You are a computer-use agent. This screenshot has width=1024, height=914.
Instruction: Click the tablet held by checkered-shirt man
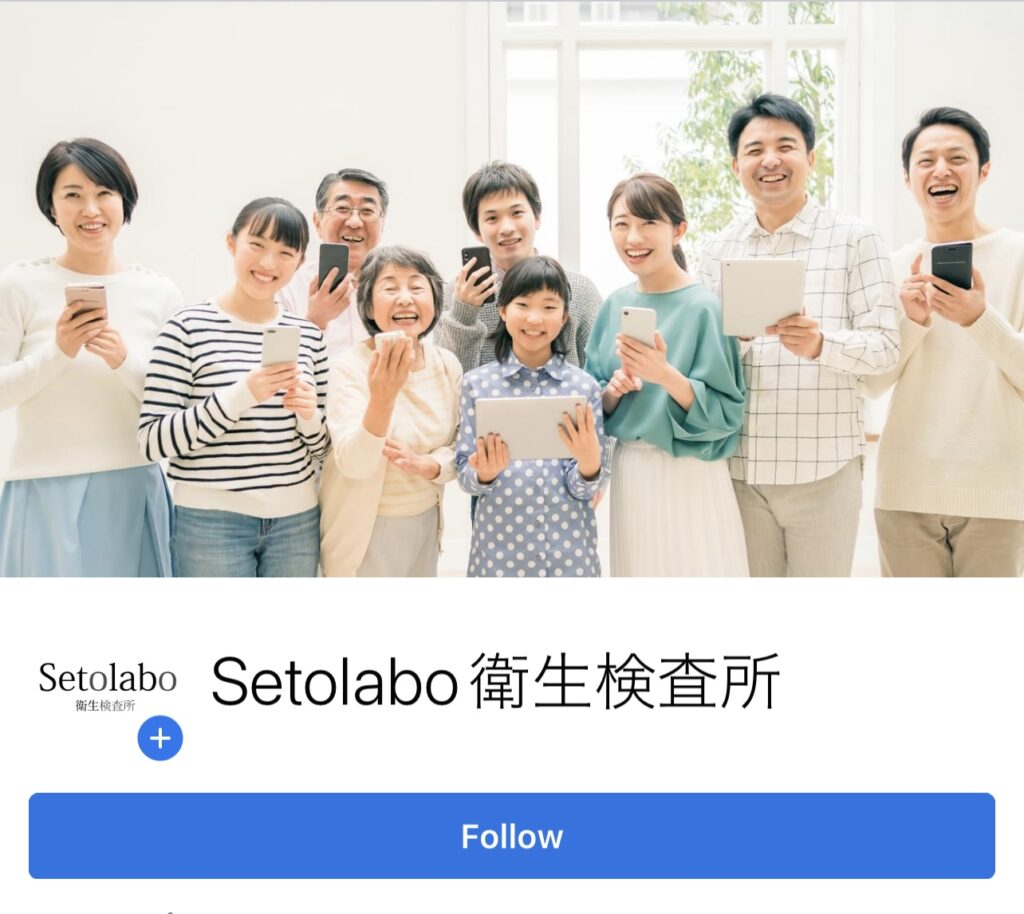[763, 296]
